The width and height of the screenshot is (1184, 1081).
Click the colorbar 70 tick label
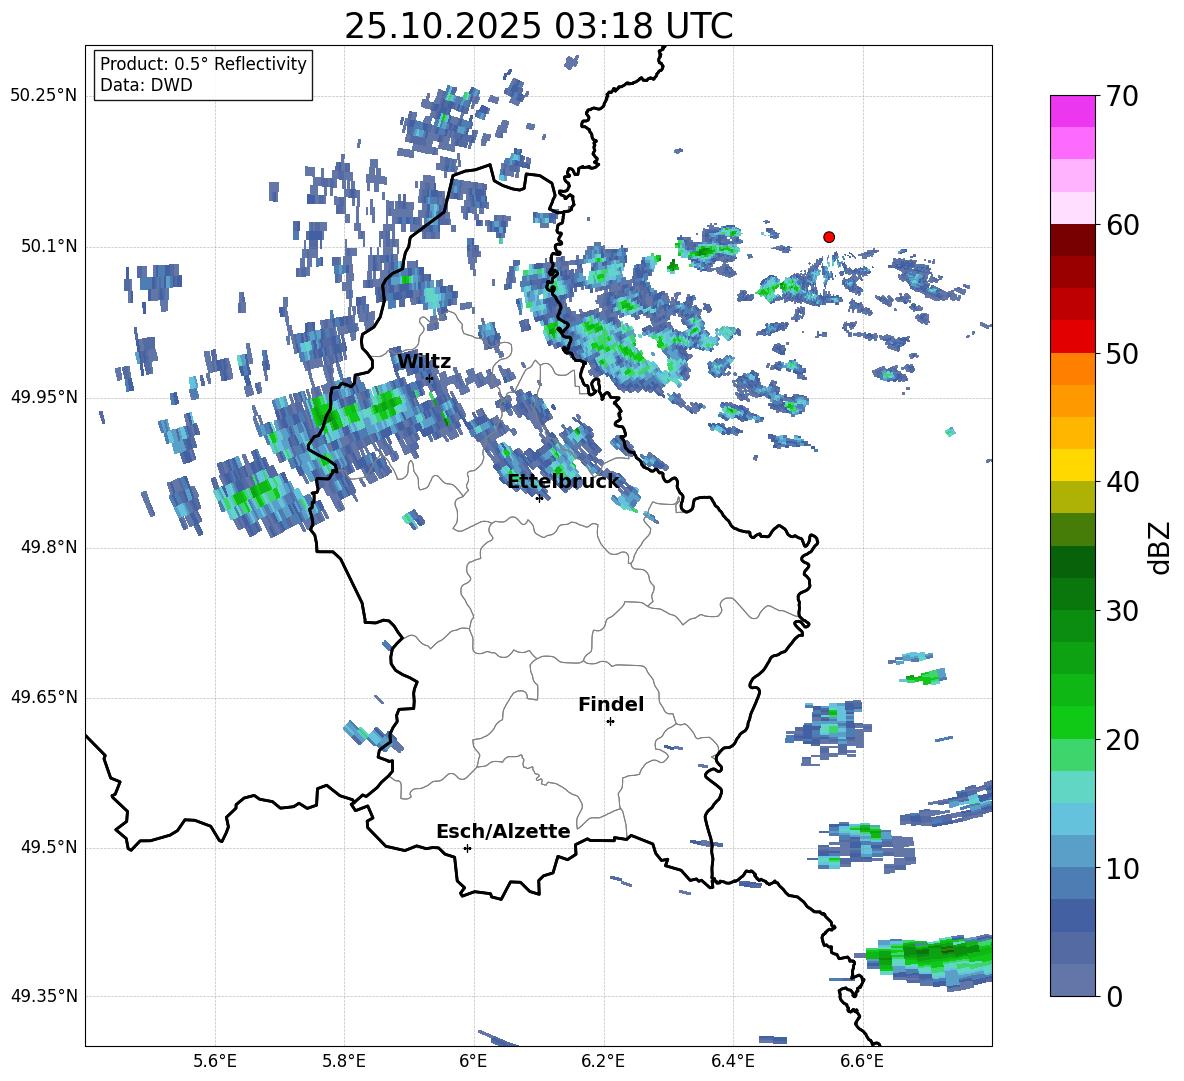click(1122, 97)
